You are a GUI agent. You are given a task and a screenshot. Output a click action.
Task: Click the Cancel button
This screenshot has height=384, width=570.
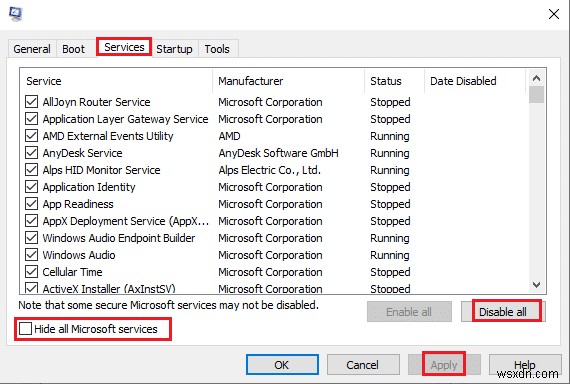(363, 365)
